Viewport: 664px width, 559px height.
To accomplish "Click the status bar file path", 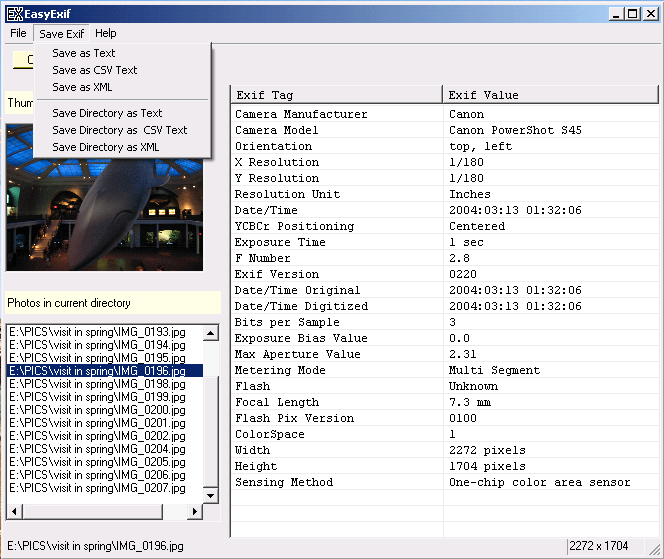I will point(95,546).
